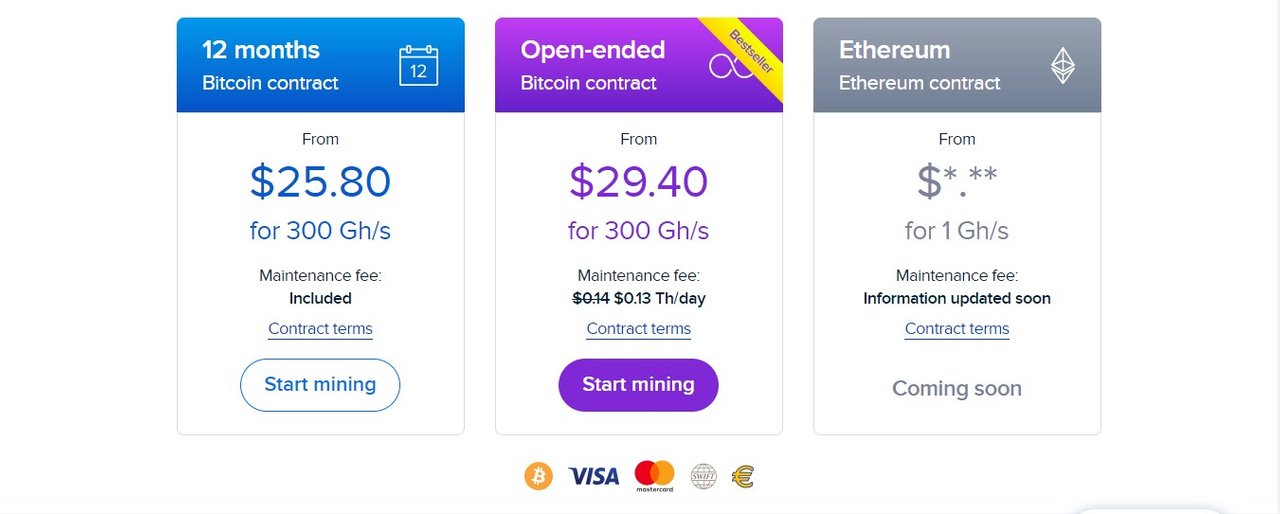This screenshot has width=1280, height=514.
Task: Select the 12 months Bitcoin contract header
Action: coord(320,65)
